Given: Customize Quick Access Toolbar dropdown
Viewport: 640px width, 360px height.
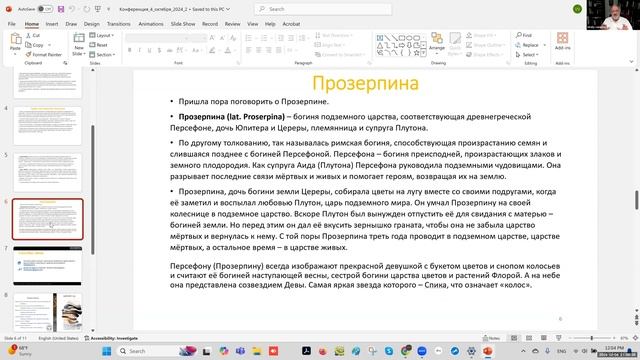Looking at the screenshot, I should coord(109,9).
